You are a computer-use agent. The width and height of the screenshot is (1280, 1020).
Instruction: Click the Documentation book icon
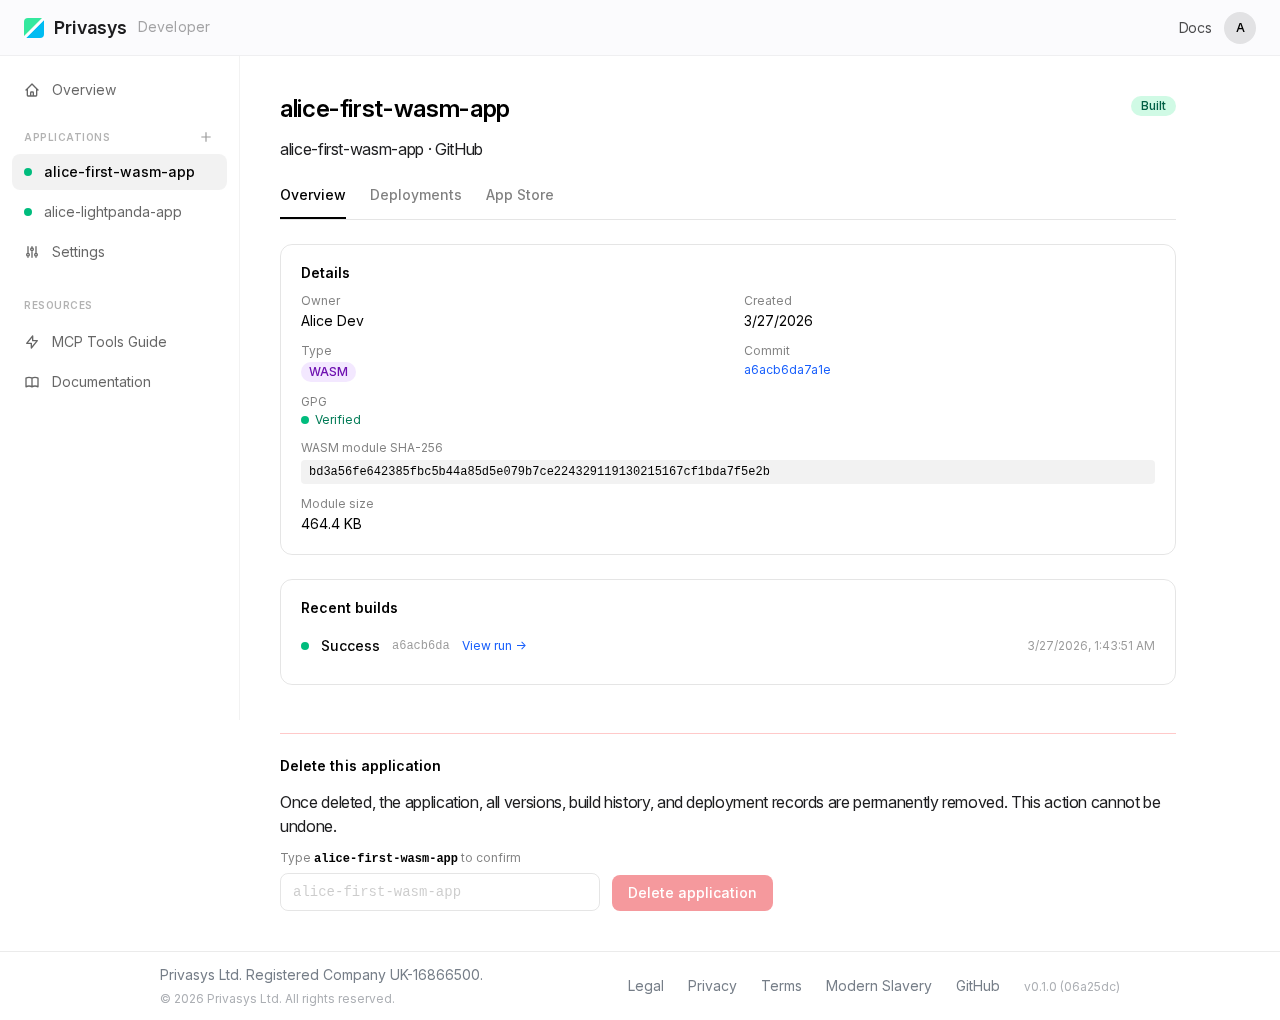tap(32, 382)
